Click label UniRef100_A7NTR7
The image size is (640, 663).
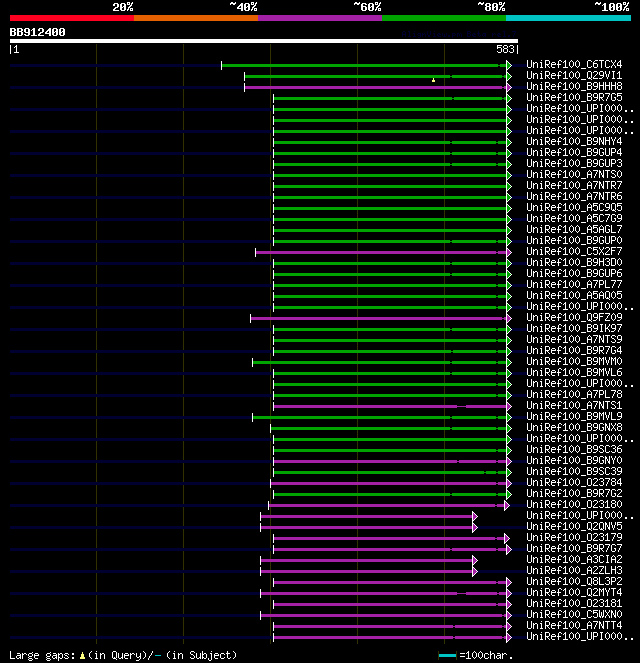(574, 186)
